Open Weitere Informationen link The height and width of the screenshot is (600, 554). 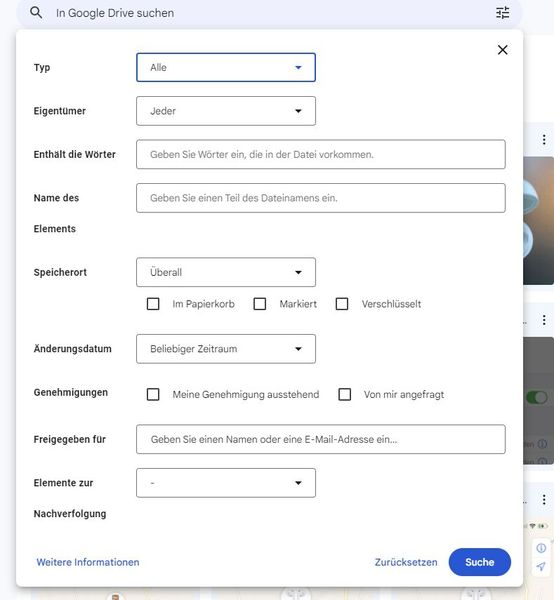(88, 562)
